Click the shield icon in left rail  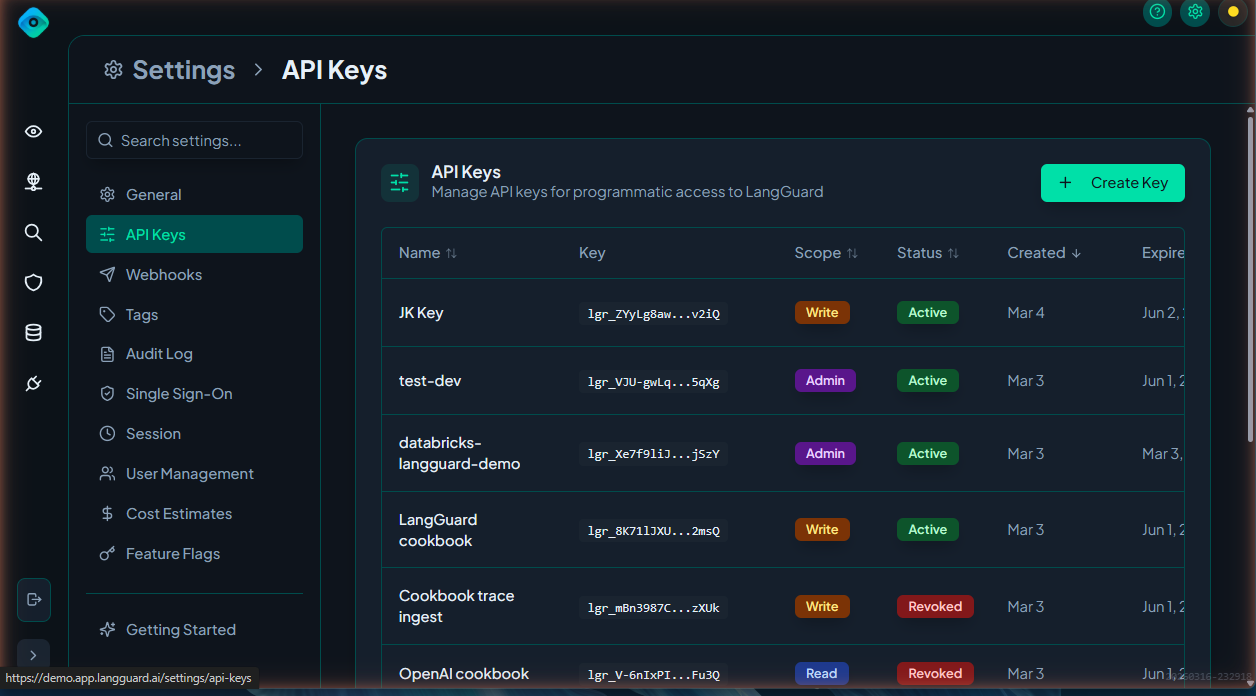coord(33,283)
